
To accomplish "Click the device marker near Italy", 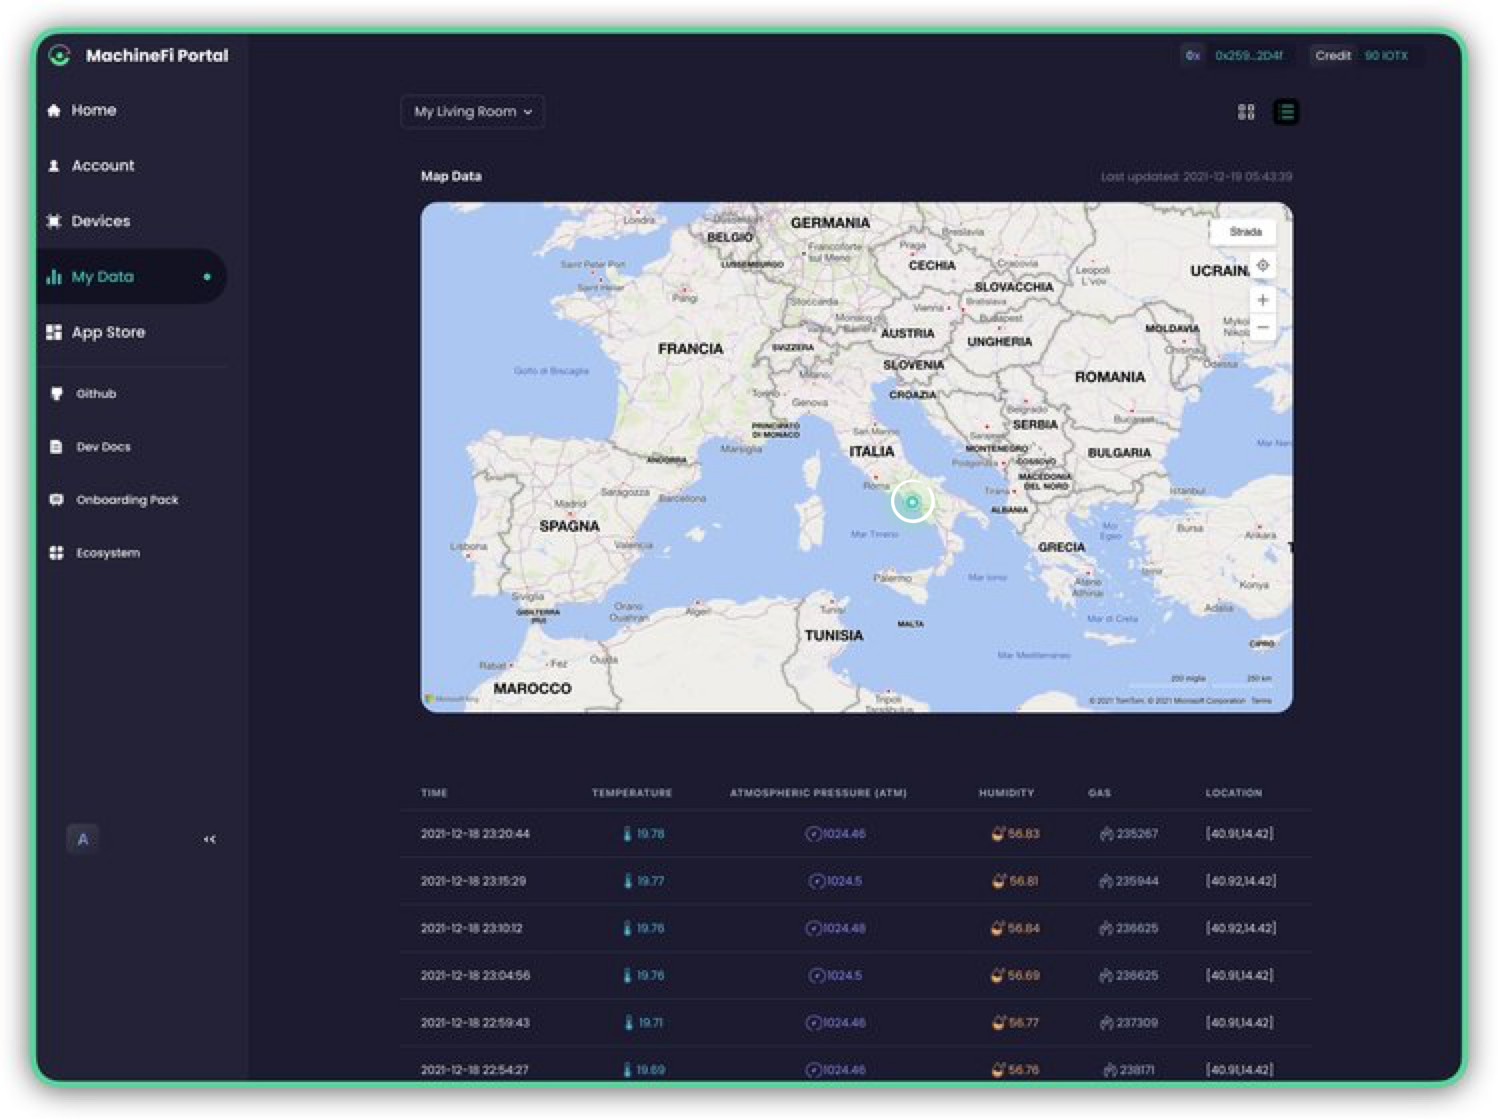I will [x=912, y=502].
